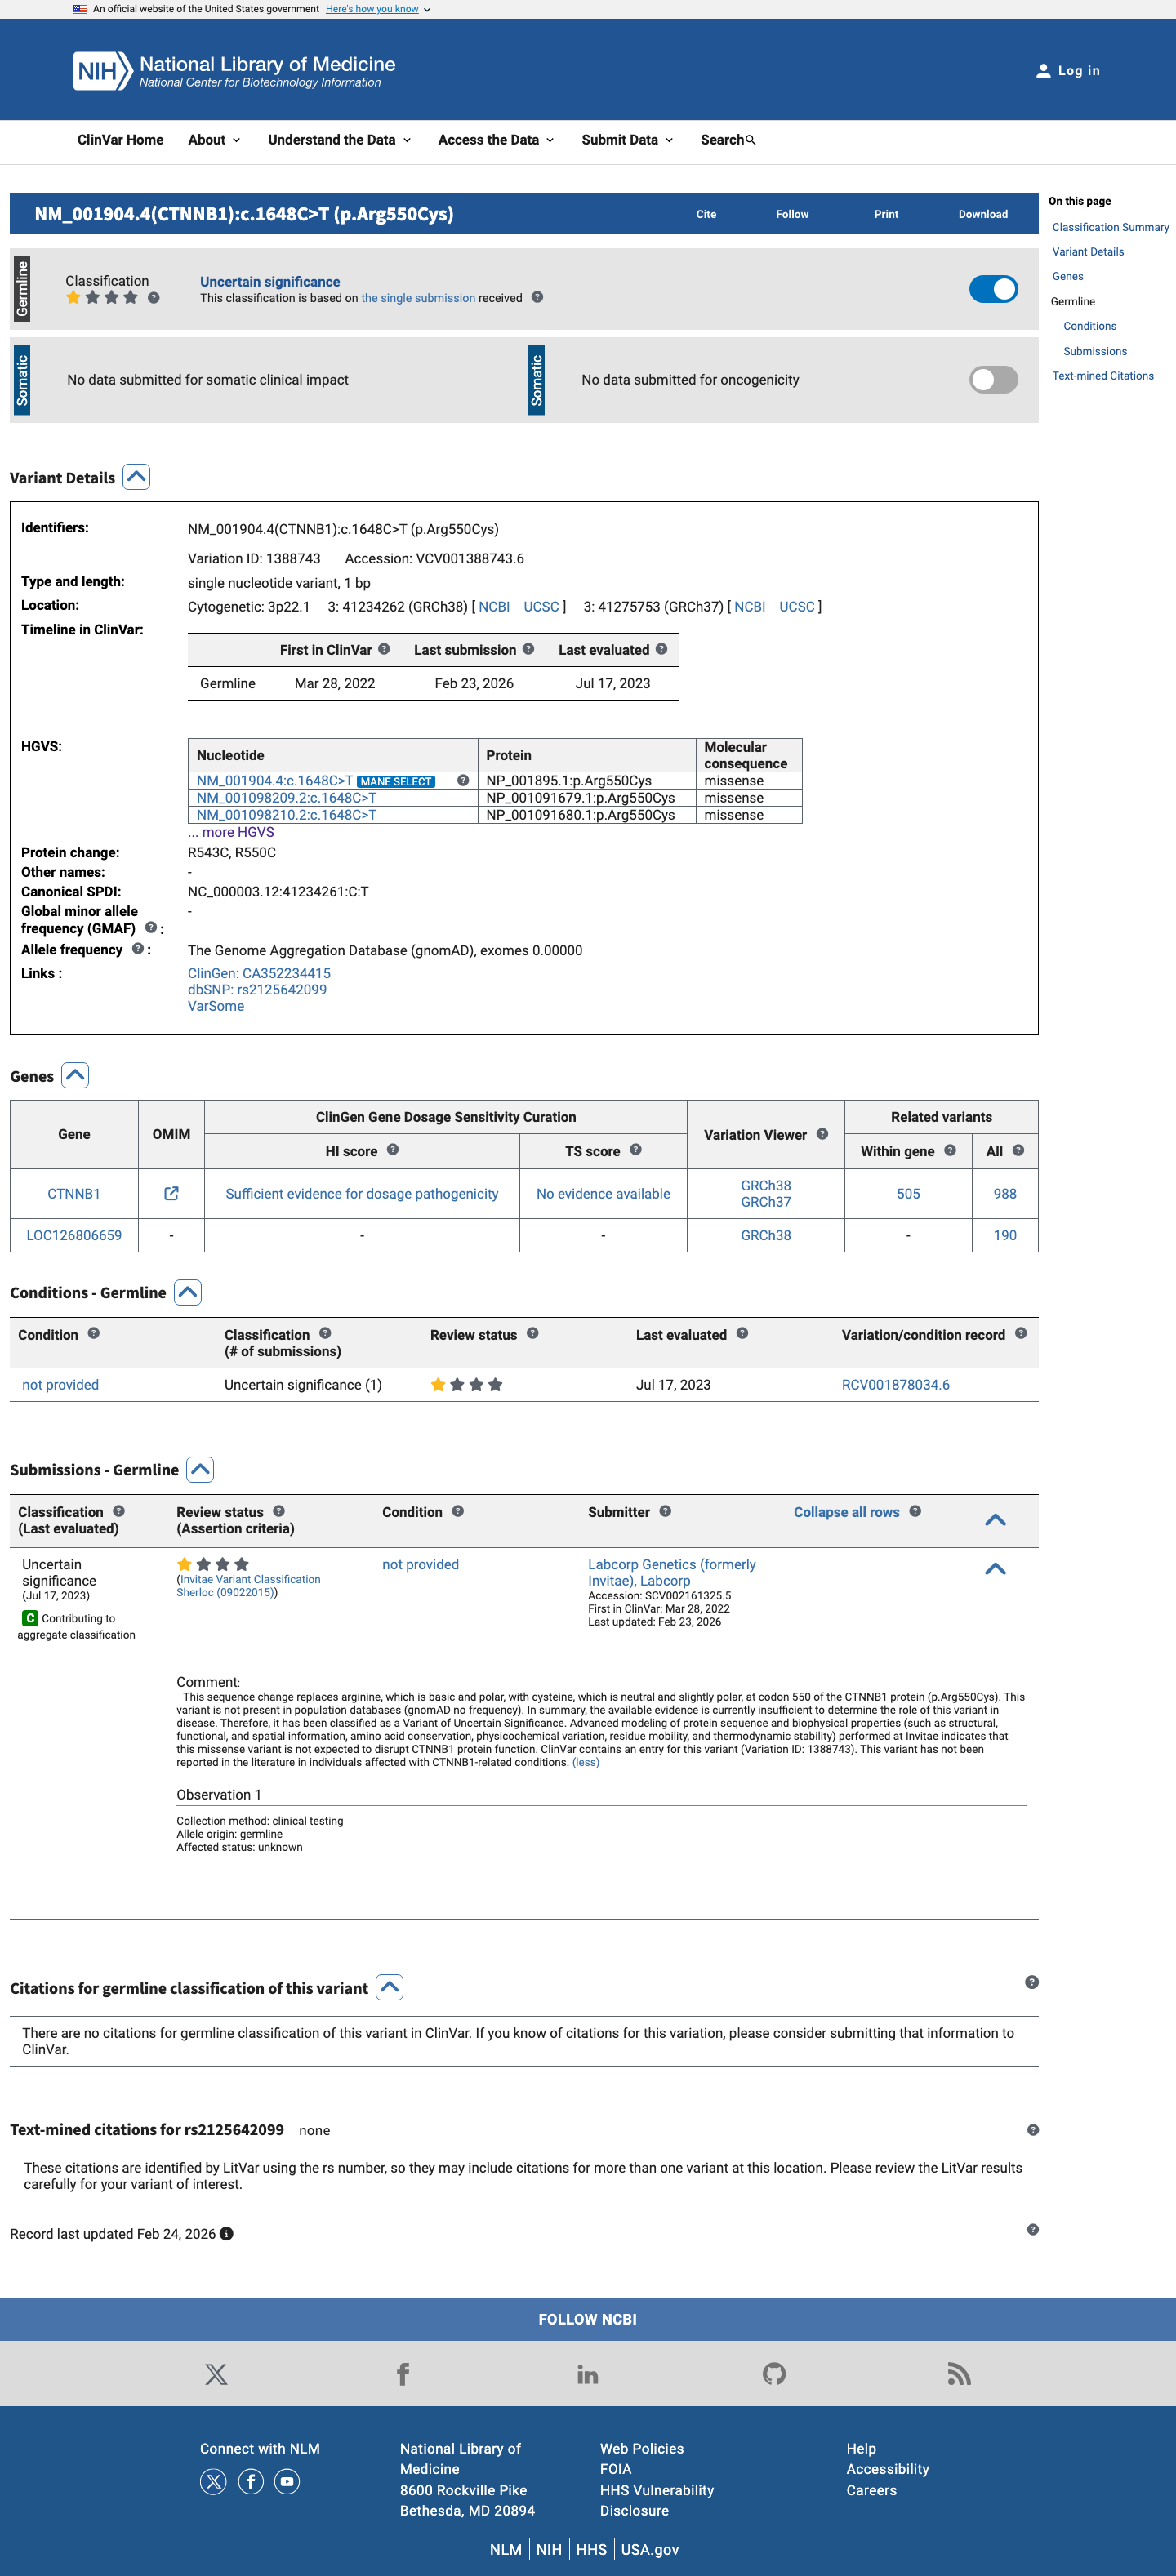1176x2576 pixels.
Task: Click the Log in user icon
Action: 1043,71
